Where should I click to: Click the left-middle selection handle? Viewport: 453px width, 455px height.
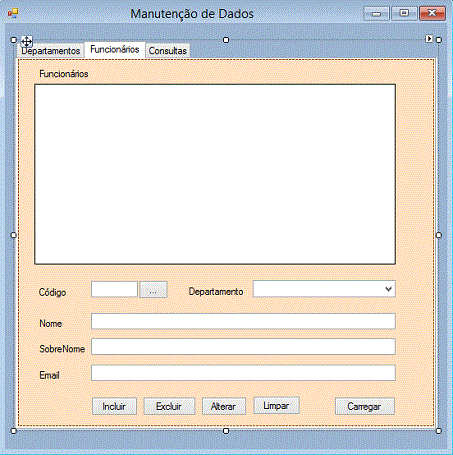13,235
